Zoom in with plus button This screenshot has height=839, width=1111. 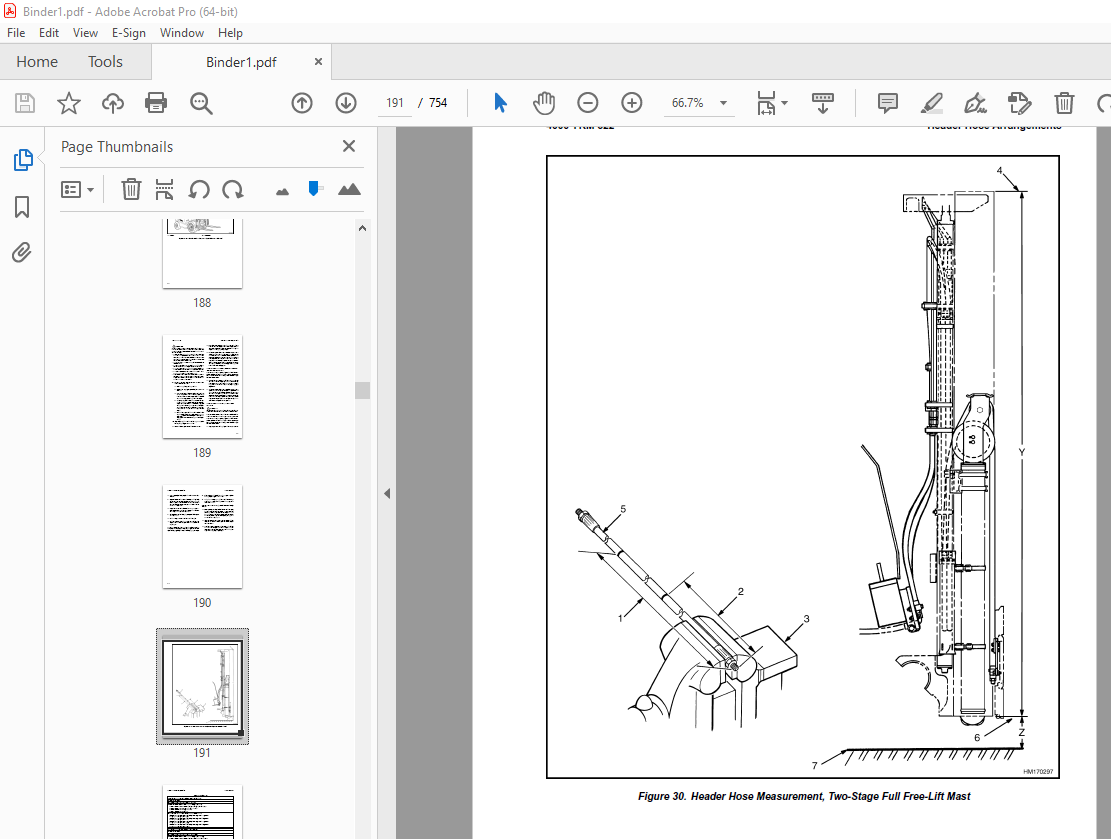click(631, 103)
